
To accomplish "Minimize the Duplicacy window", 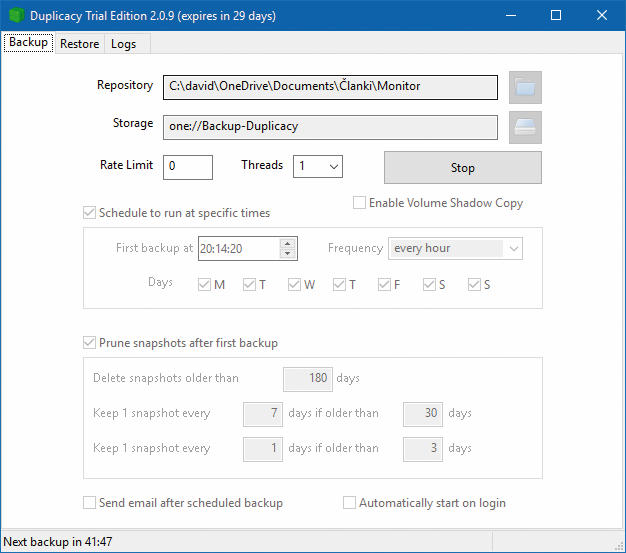I will click(511, 16).
